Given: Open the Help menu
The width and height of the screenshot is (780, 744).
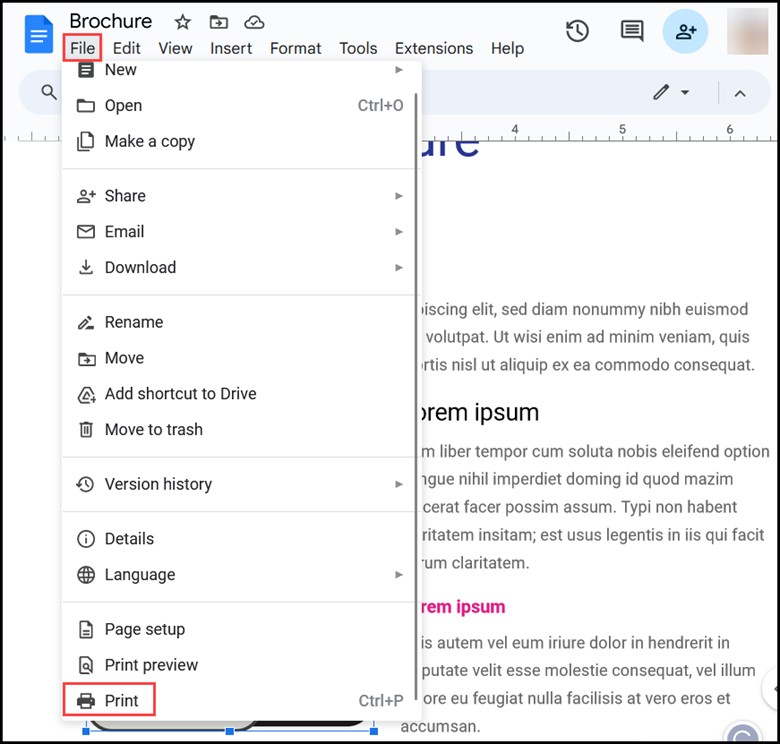Looking at the screenshot, I should 507,48.
